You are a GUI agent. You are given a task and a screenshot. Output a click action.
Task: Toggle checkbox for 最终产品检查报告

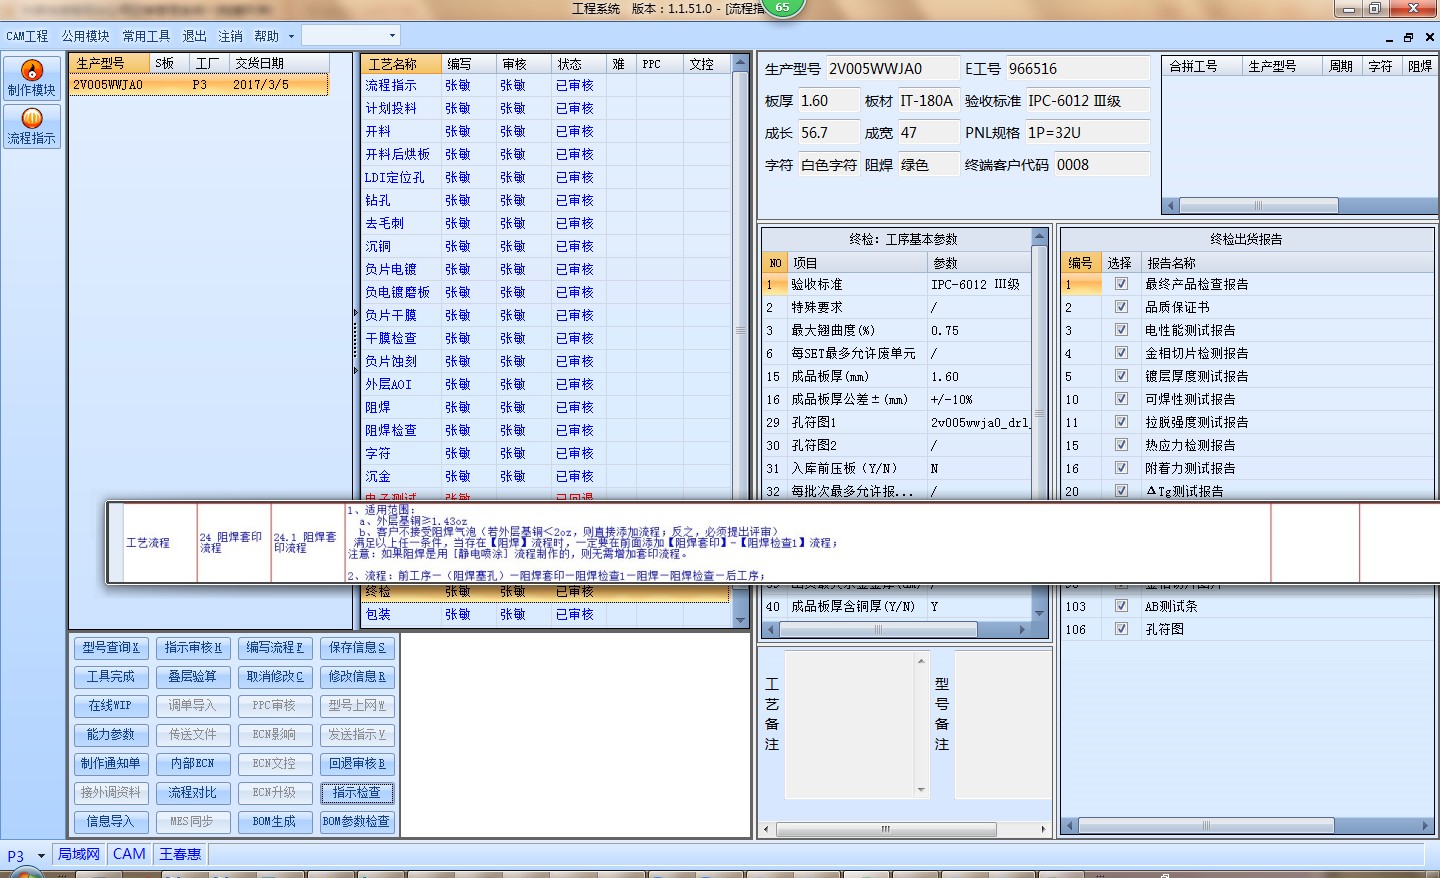coord(1121,284)
